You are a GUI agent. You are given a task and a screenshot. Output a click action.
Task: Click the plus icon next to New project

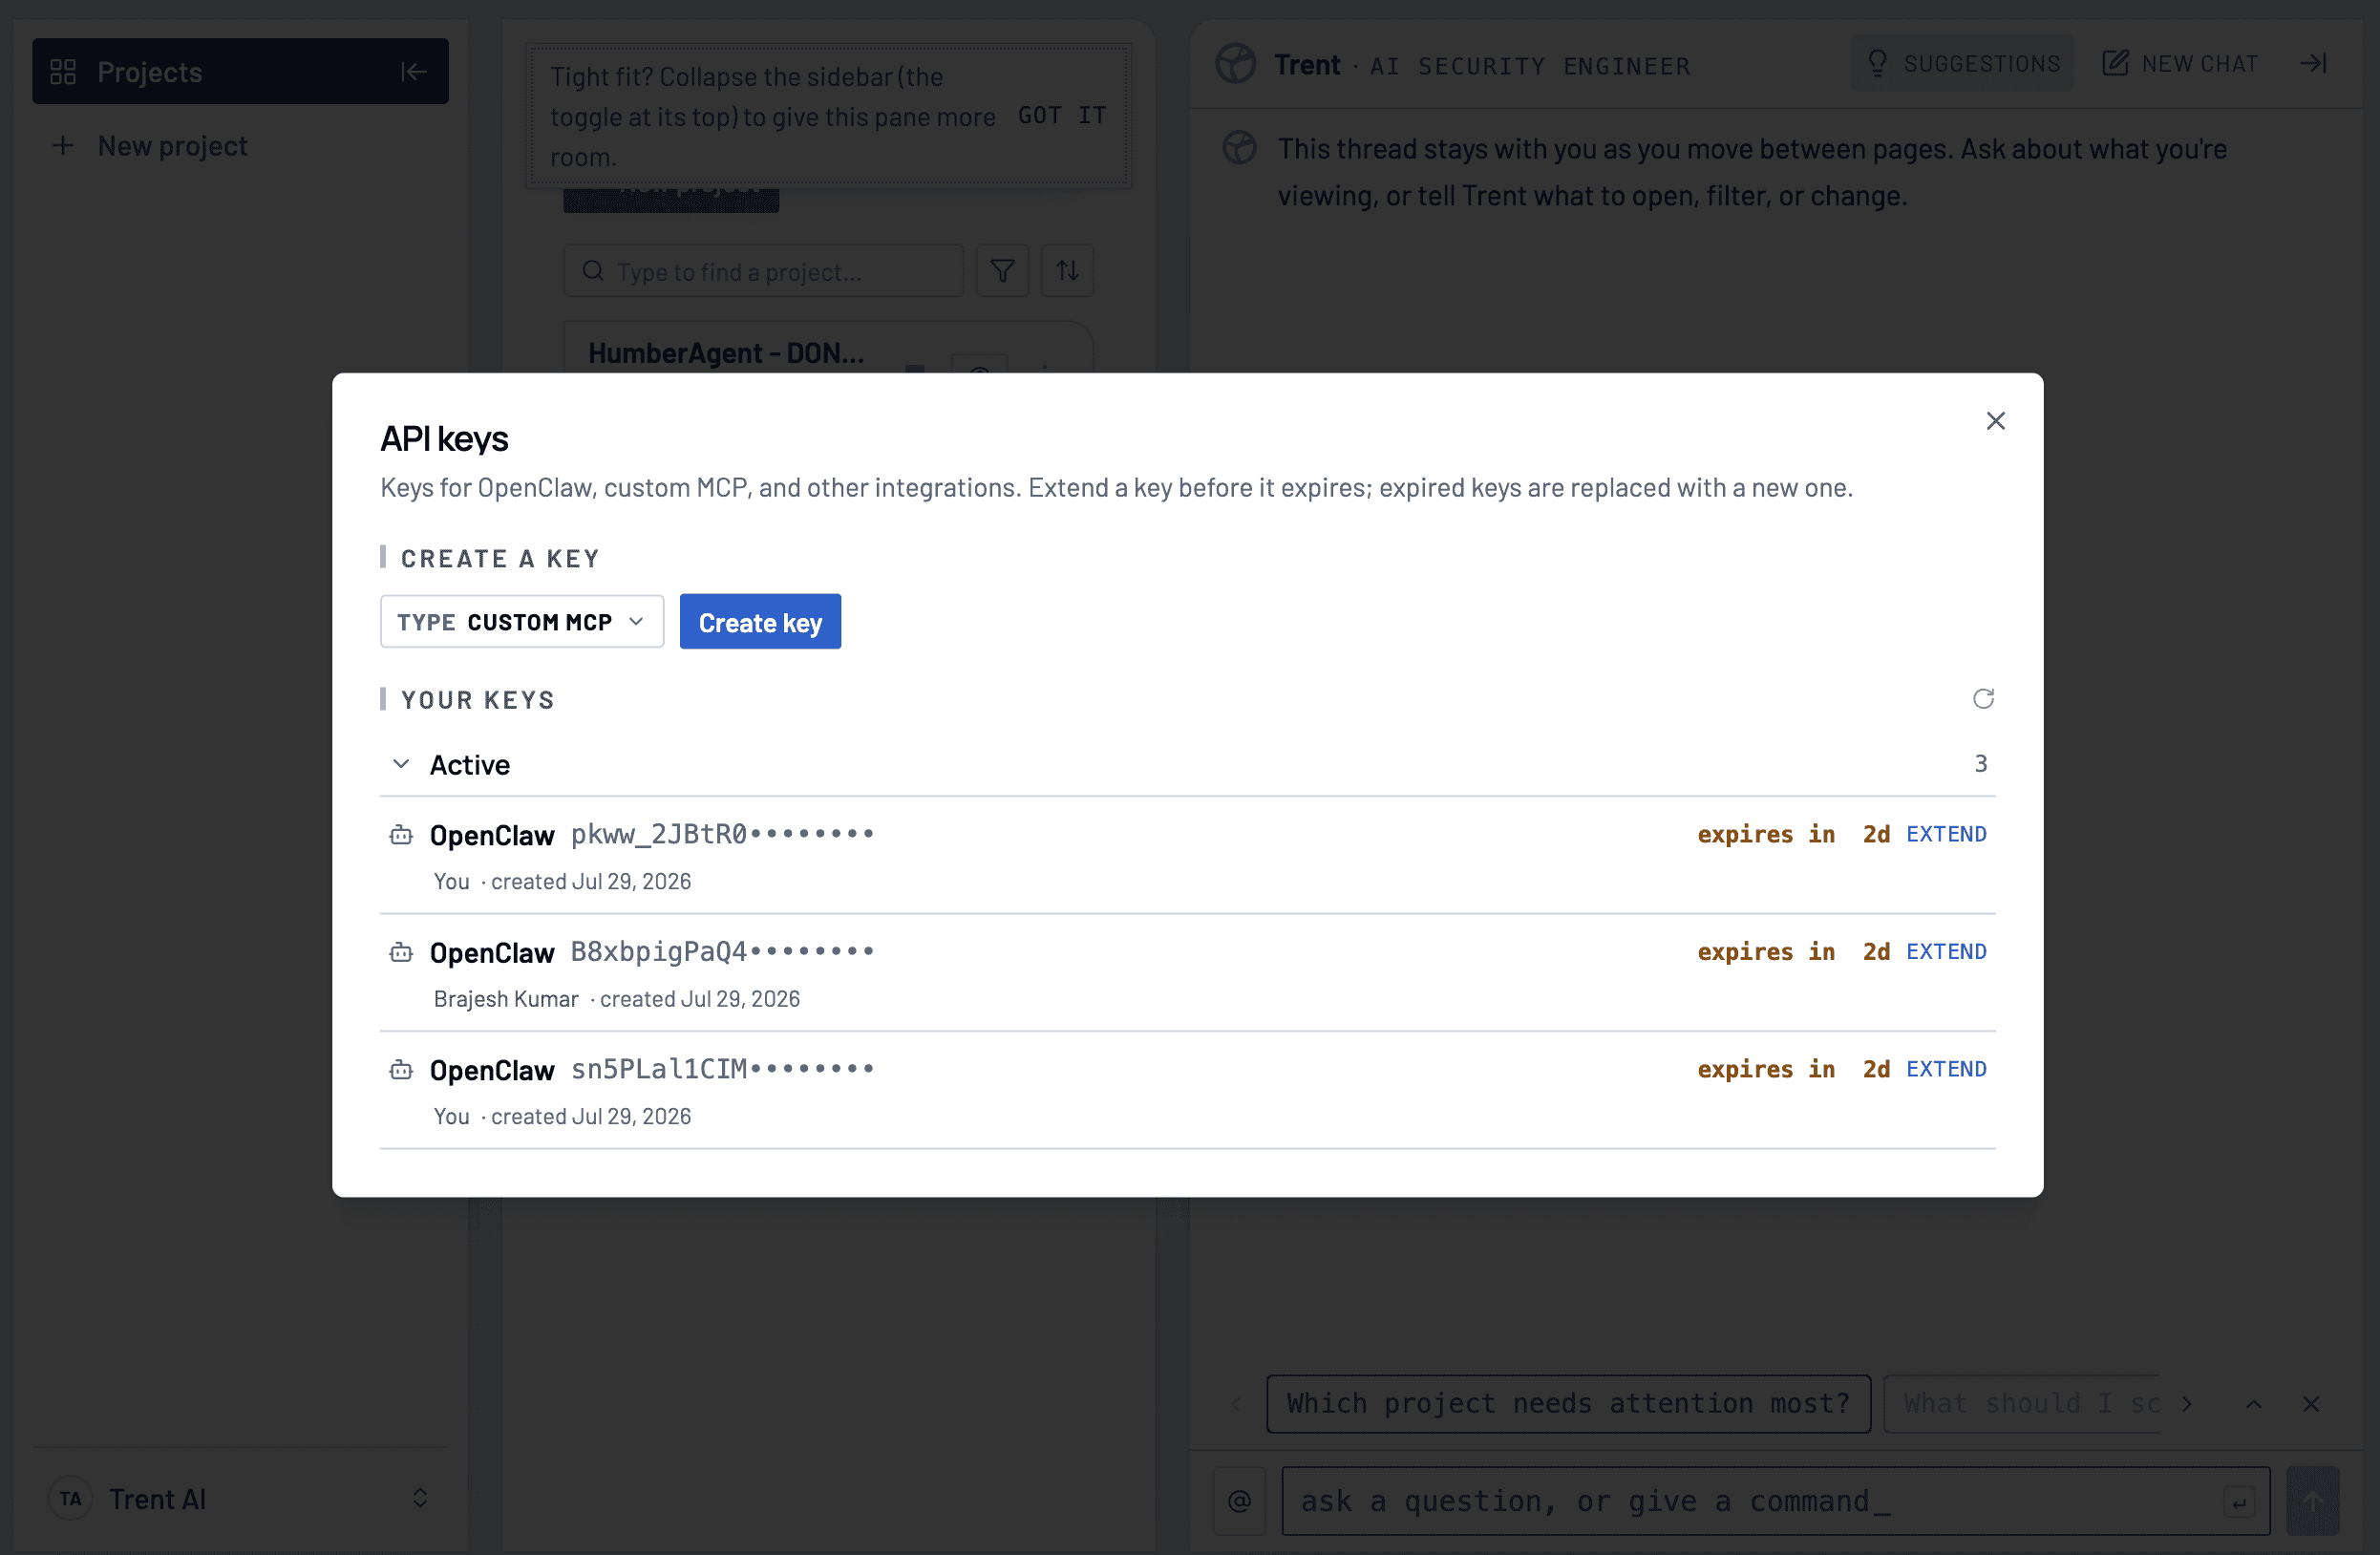63,146
